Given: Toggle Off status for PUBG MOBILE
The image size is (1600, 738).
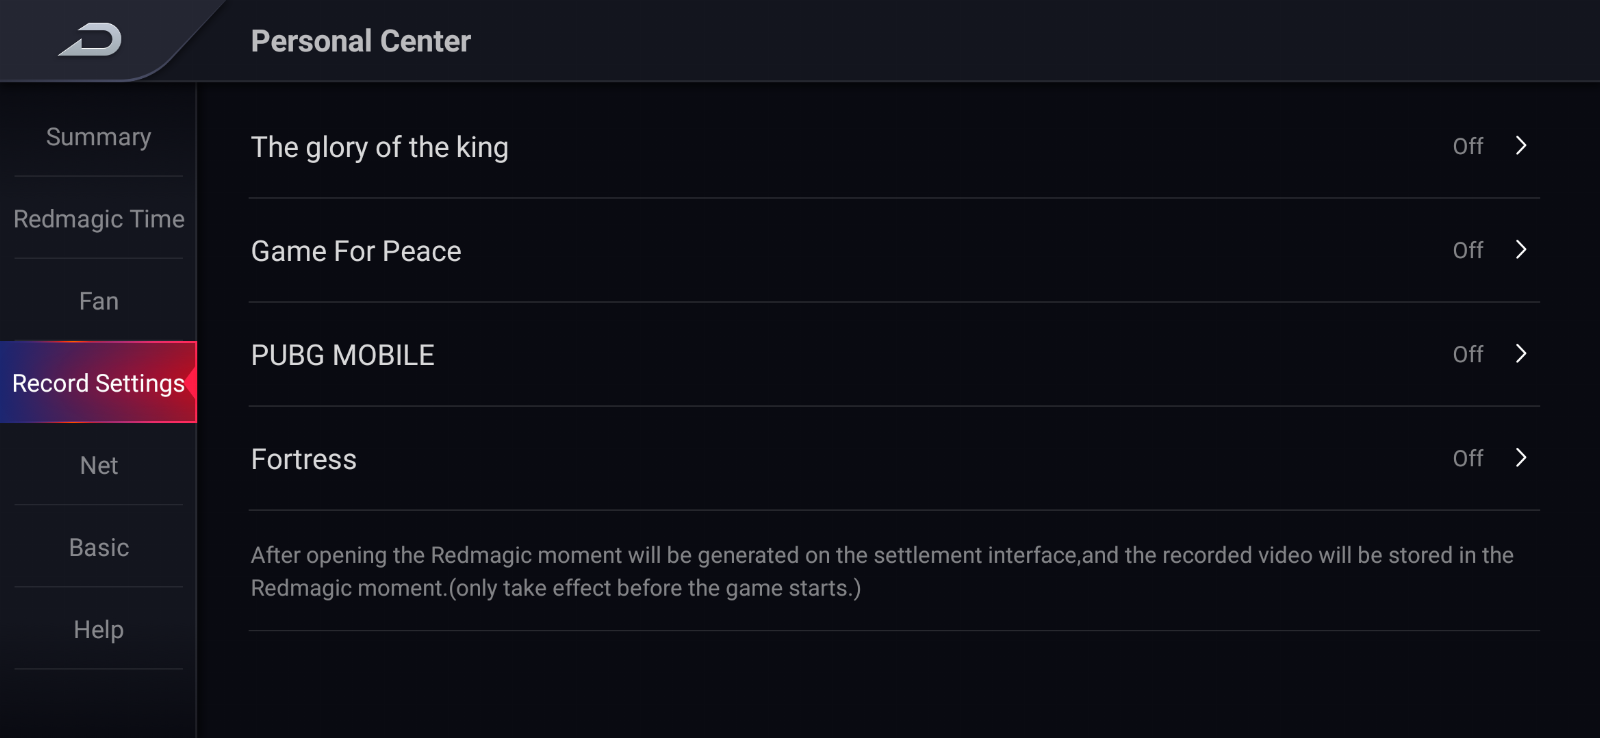Looking at the screenshot, I should [x=1468, y=354].
